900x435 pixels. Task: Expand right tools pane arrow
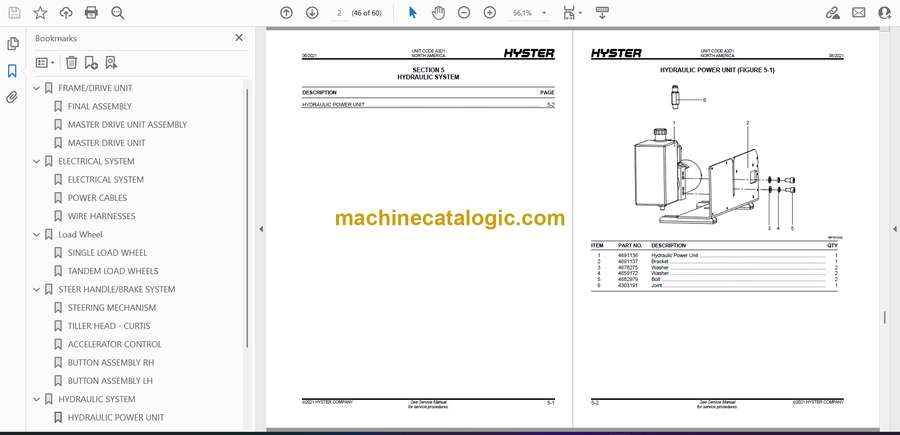[894, 229]
